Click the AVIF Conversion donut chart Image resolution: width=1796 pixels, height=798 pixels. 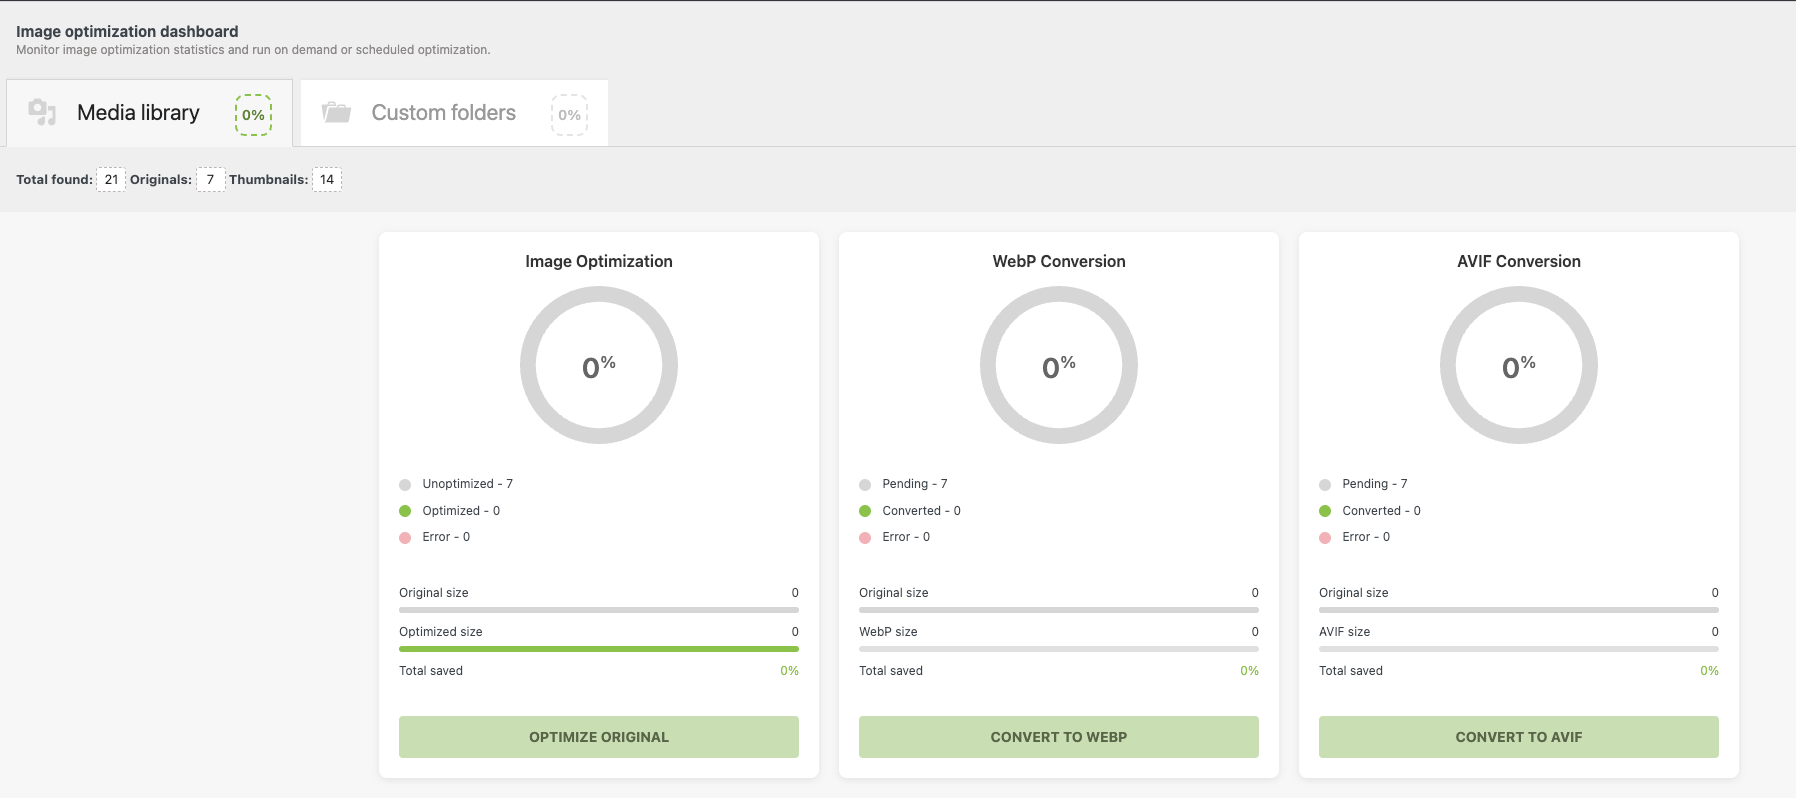(1518, 365)
